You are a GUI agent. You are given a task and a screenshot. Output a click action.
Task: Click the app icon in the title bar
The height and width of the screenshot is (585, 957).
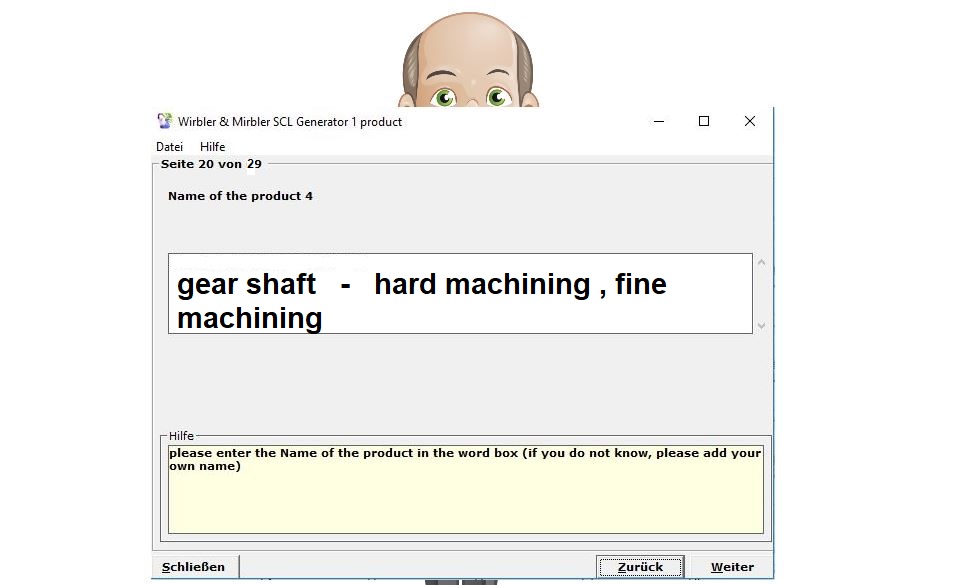165,121
